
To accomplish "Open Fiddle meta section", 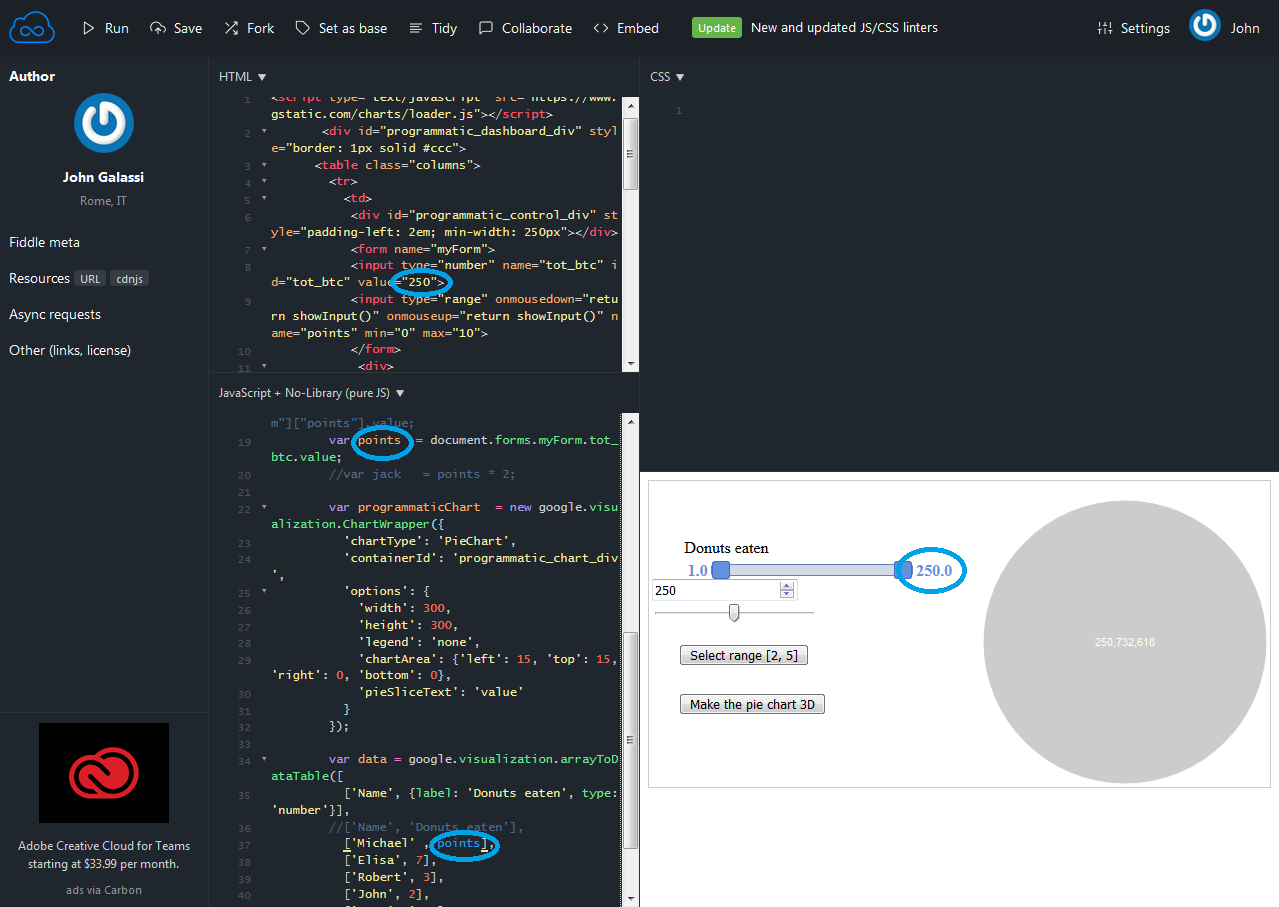I will click(44, 242).
